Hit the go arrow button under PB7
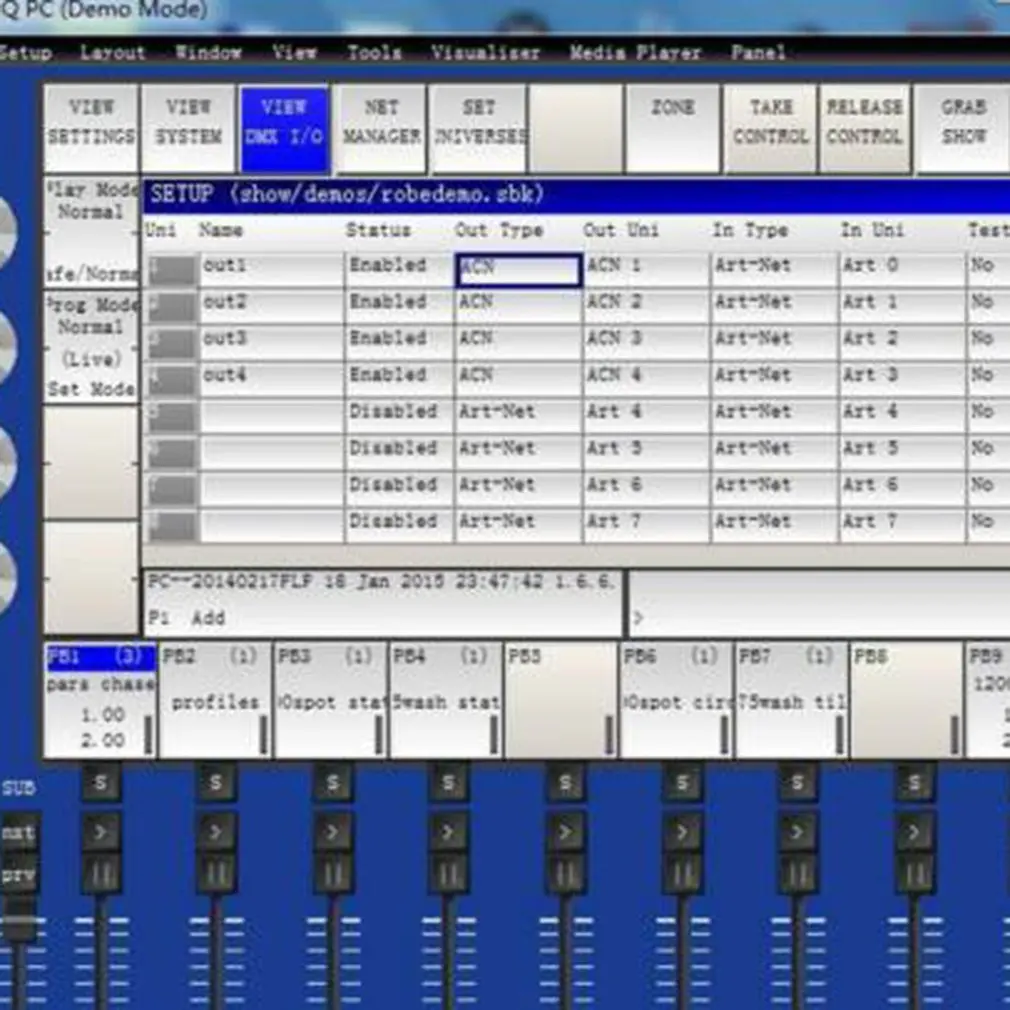Screen dimensions: 1010x1010 [797, 832]
